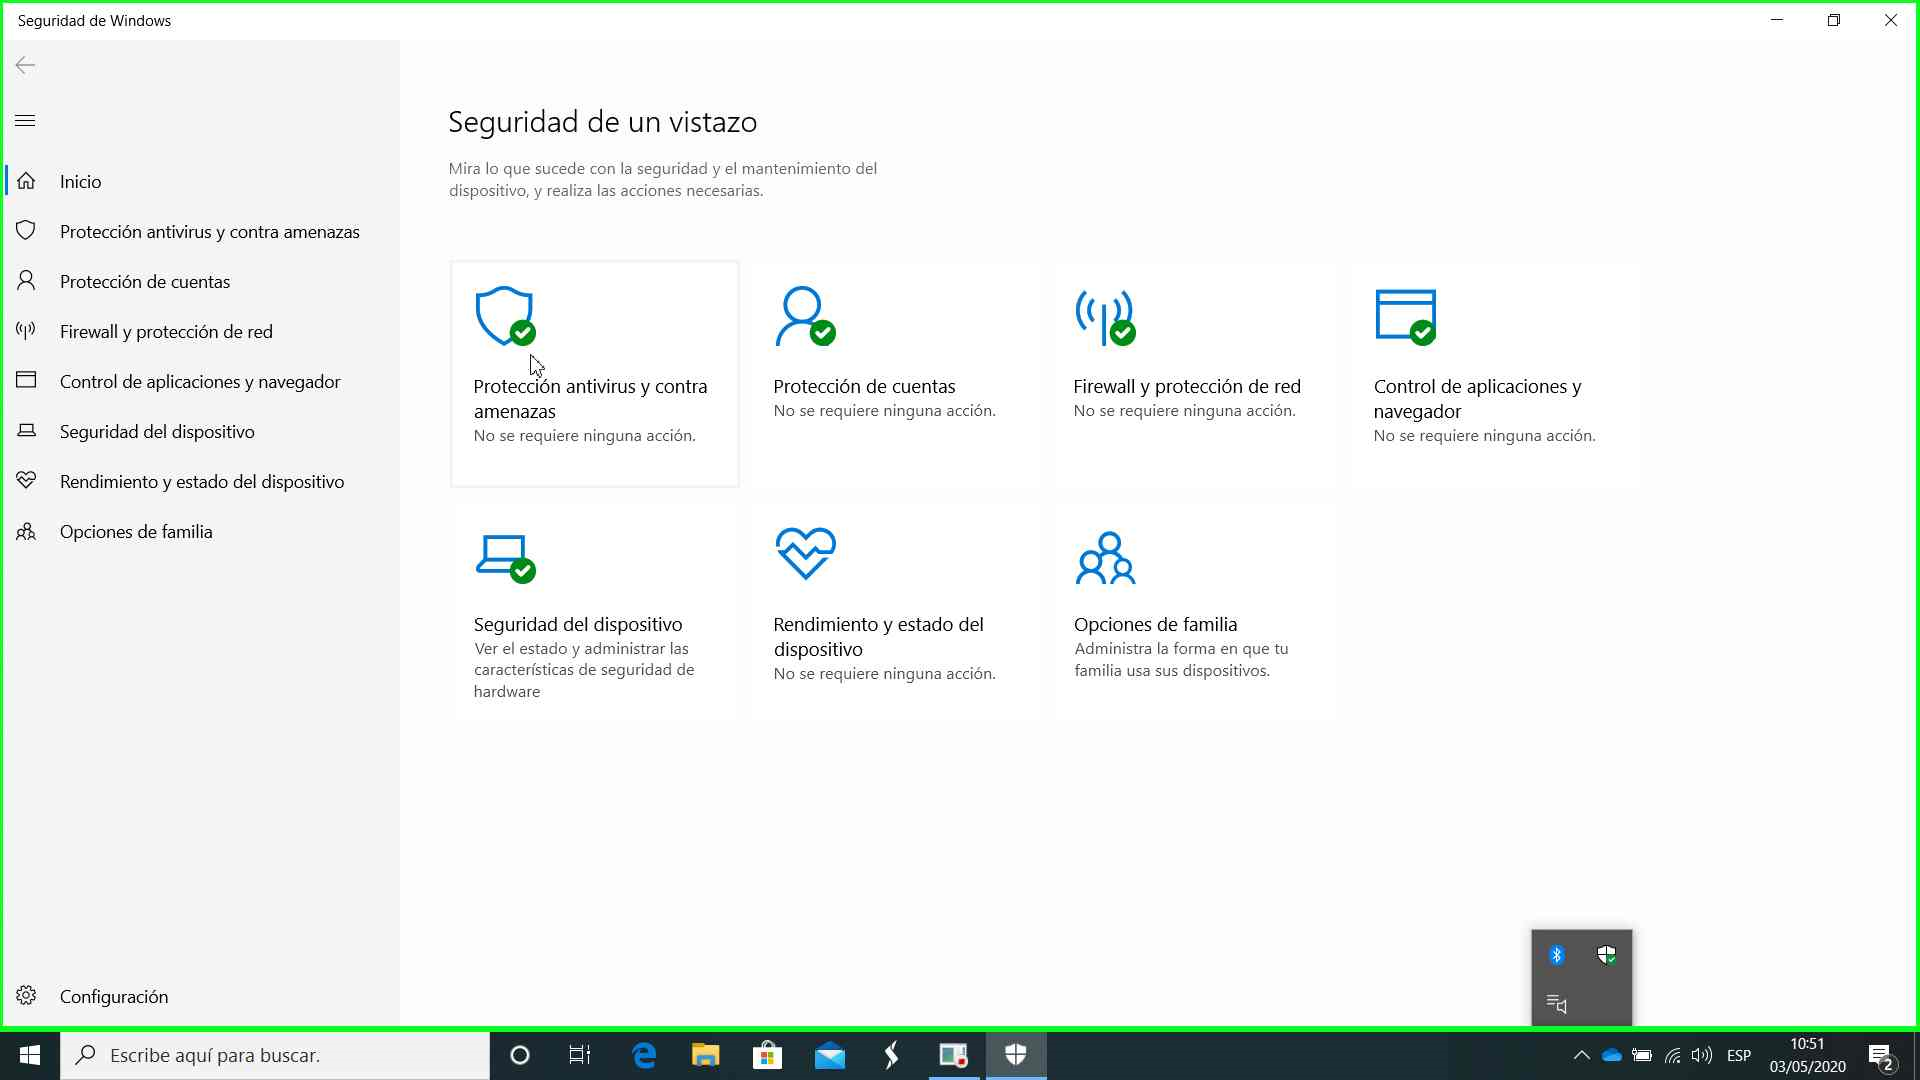Click the speaker list icon in tray overflow

pyautogui.click(x=1557, y=1004)
